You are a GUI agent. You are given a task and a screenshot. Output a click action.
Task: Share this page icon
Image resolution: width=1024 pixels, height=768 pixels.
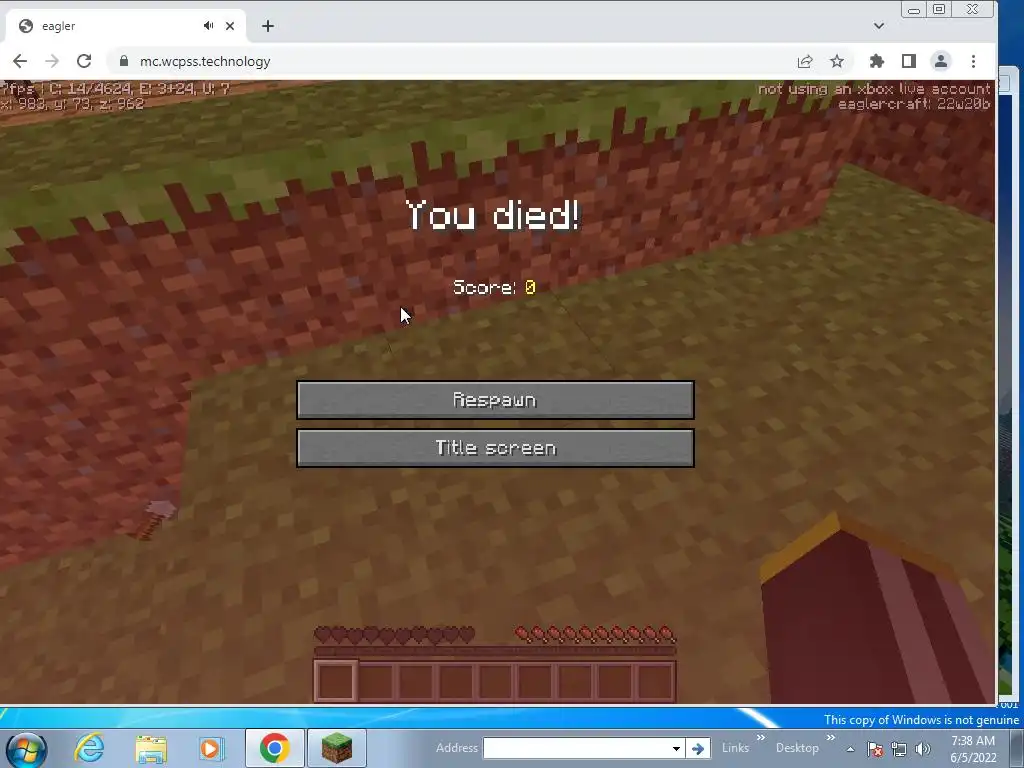pos(805,61)
